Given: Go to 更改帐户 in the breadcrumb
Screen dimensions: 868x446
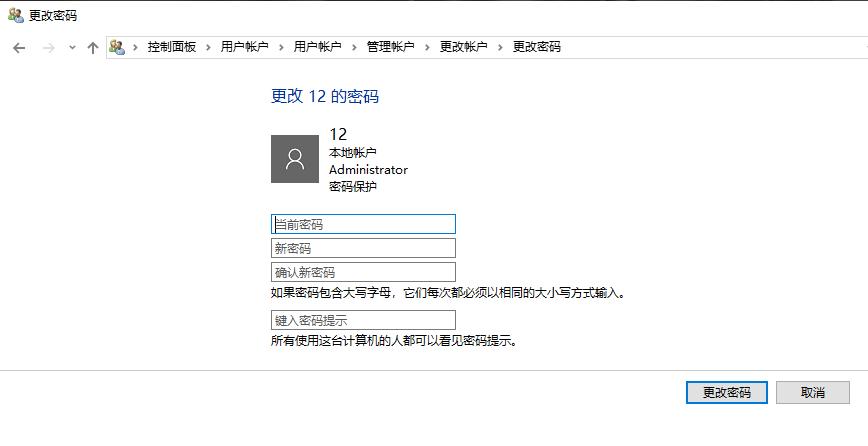Looking at the screenshot, I should (463, 47).
